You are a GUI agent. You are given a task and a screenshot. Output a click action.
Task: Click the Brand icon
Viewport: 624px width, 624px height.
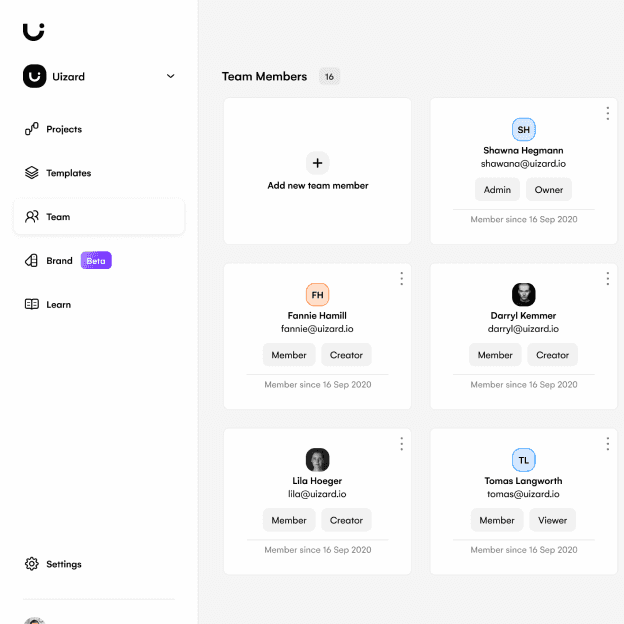tap(31, 260)
